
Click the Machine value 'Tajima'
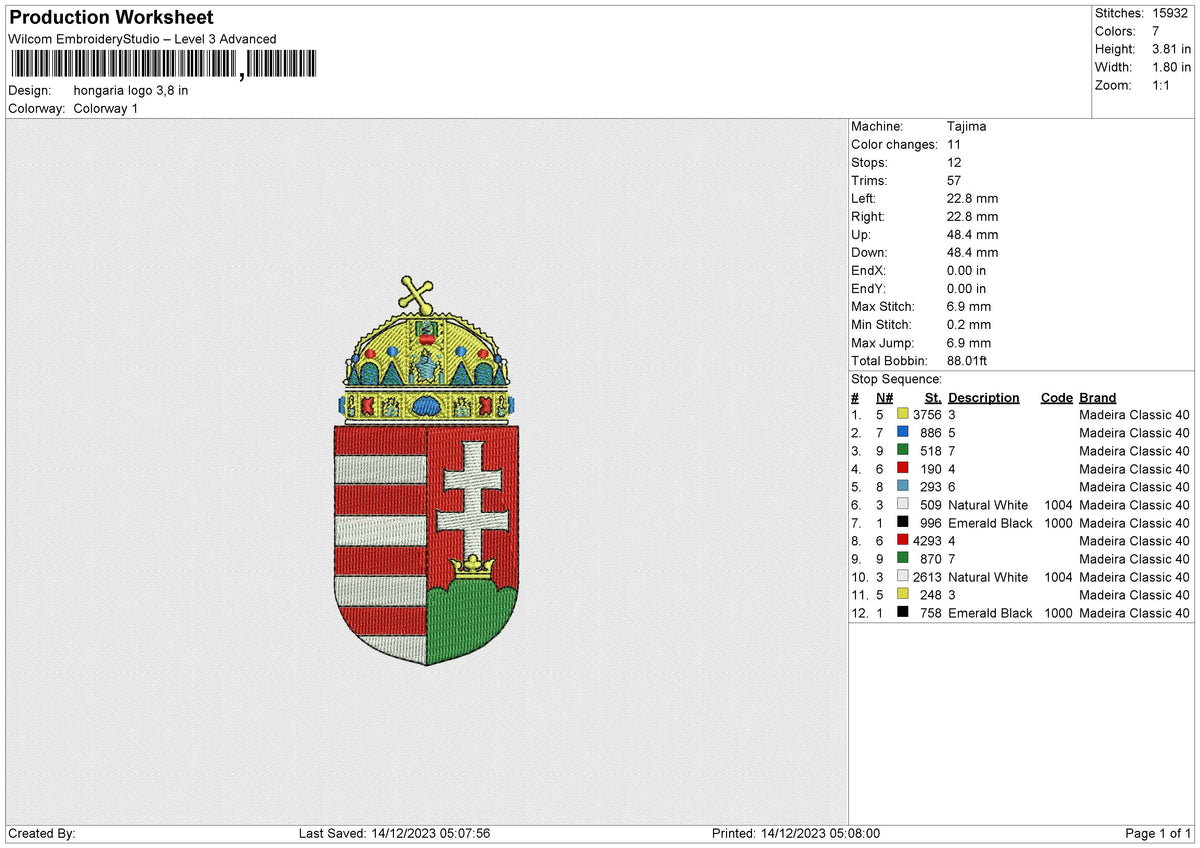click(x=965, y=126)
